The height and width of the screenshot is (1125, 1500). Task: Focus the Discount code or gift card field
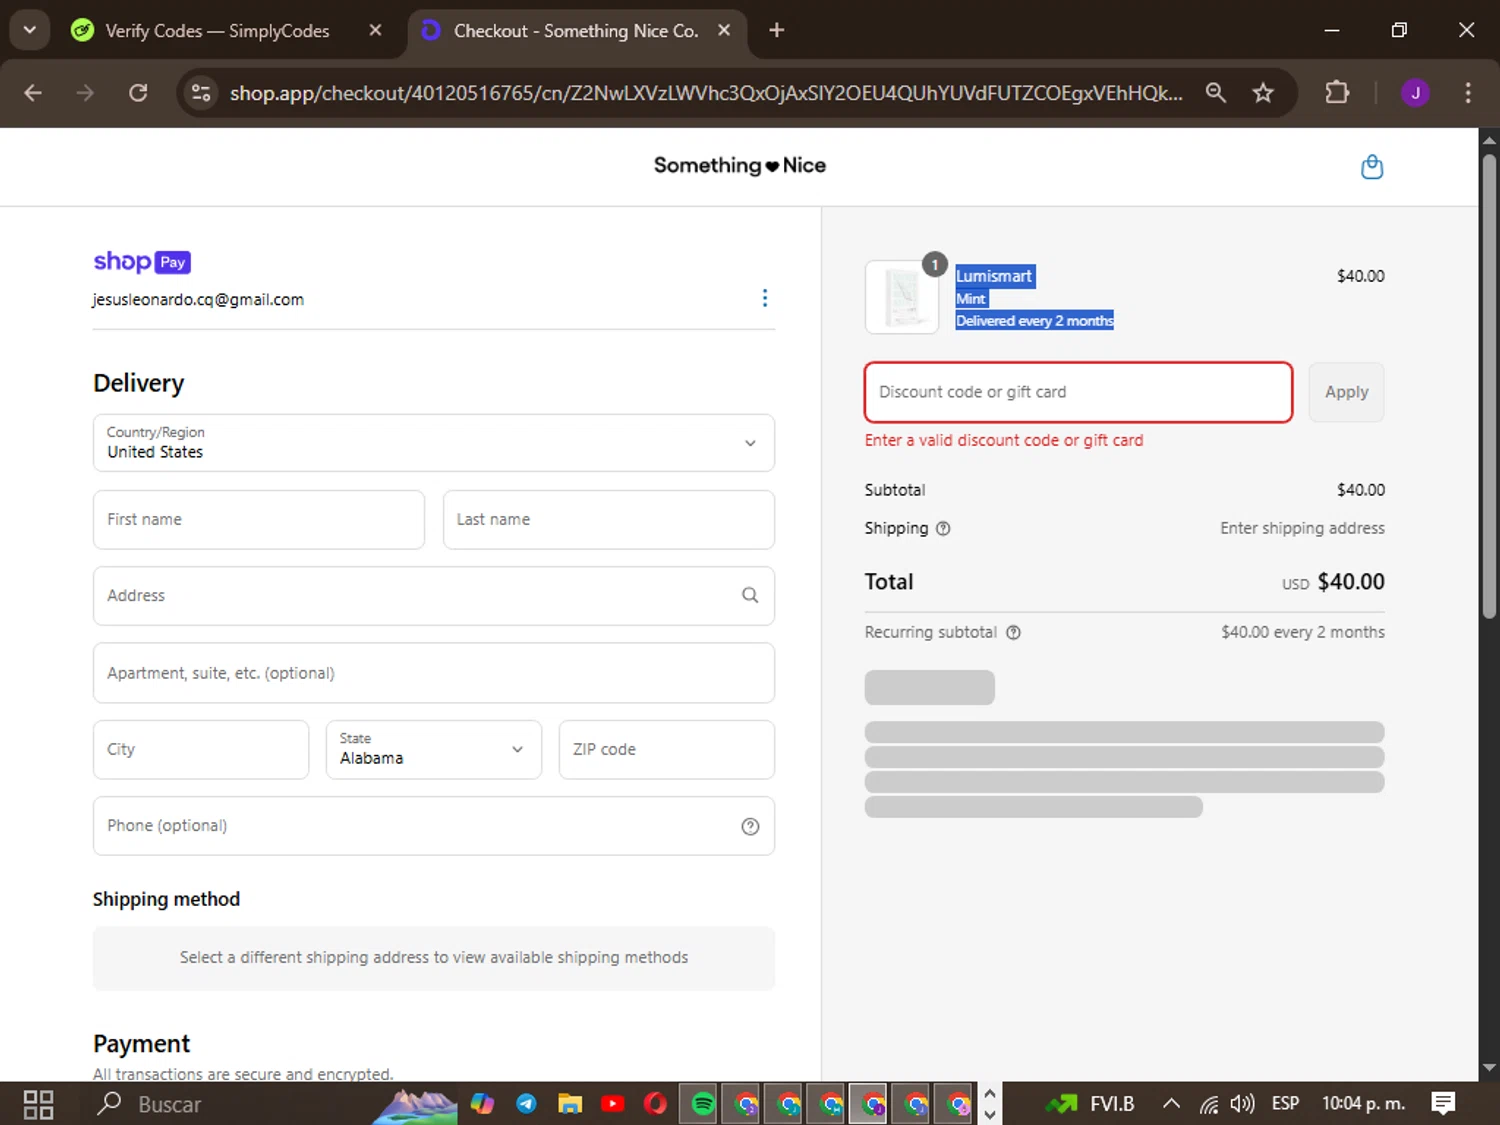1078,392
